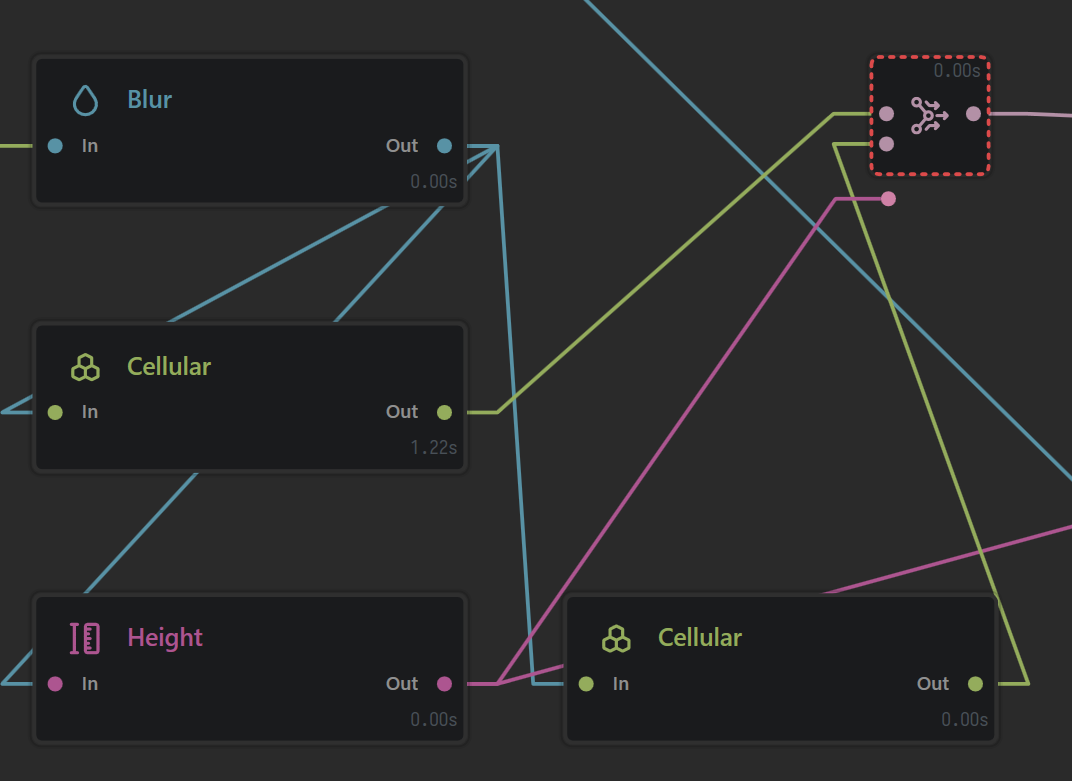Click the Blur node Out port

(444, 146)
